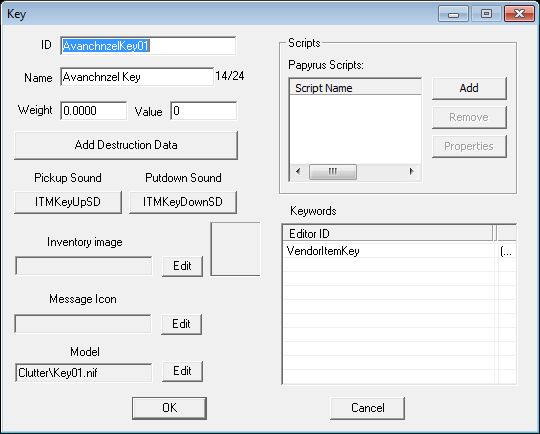Click the Script Name column header
This screenshot has height=434, width=540.
pyautogui.click(x=355, y=88)
